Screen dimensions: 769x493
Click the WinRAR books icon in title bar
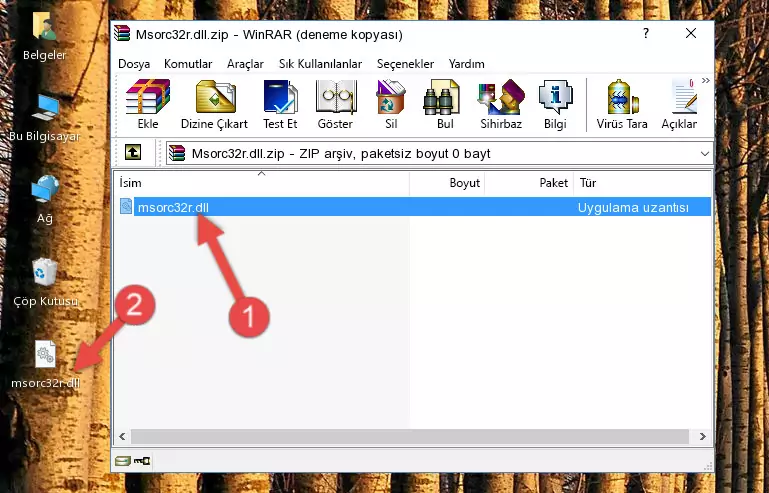point(123,34)
